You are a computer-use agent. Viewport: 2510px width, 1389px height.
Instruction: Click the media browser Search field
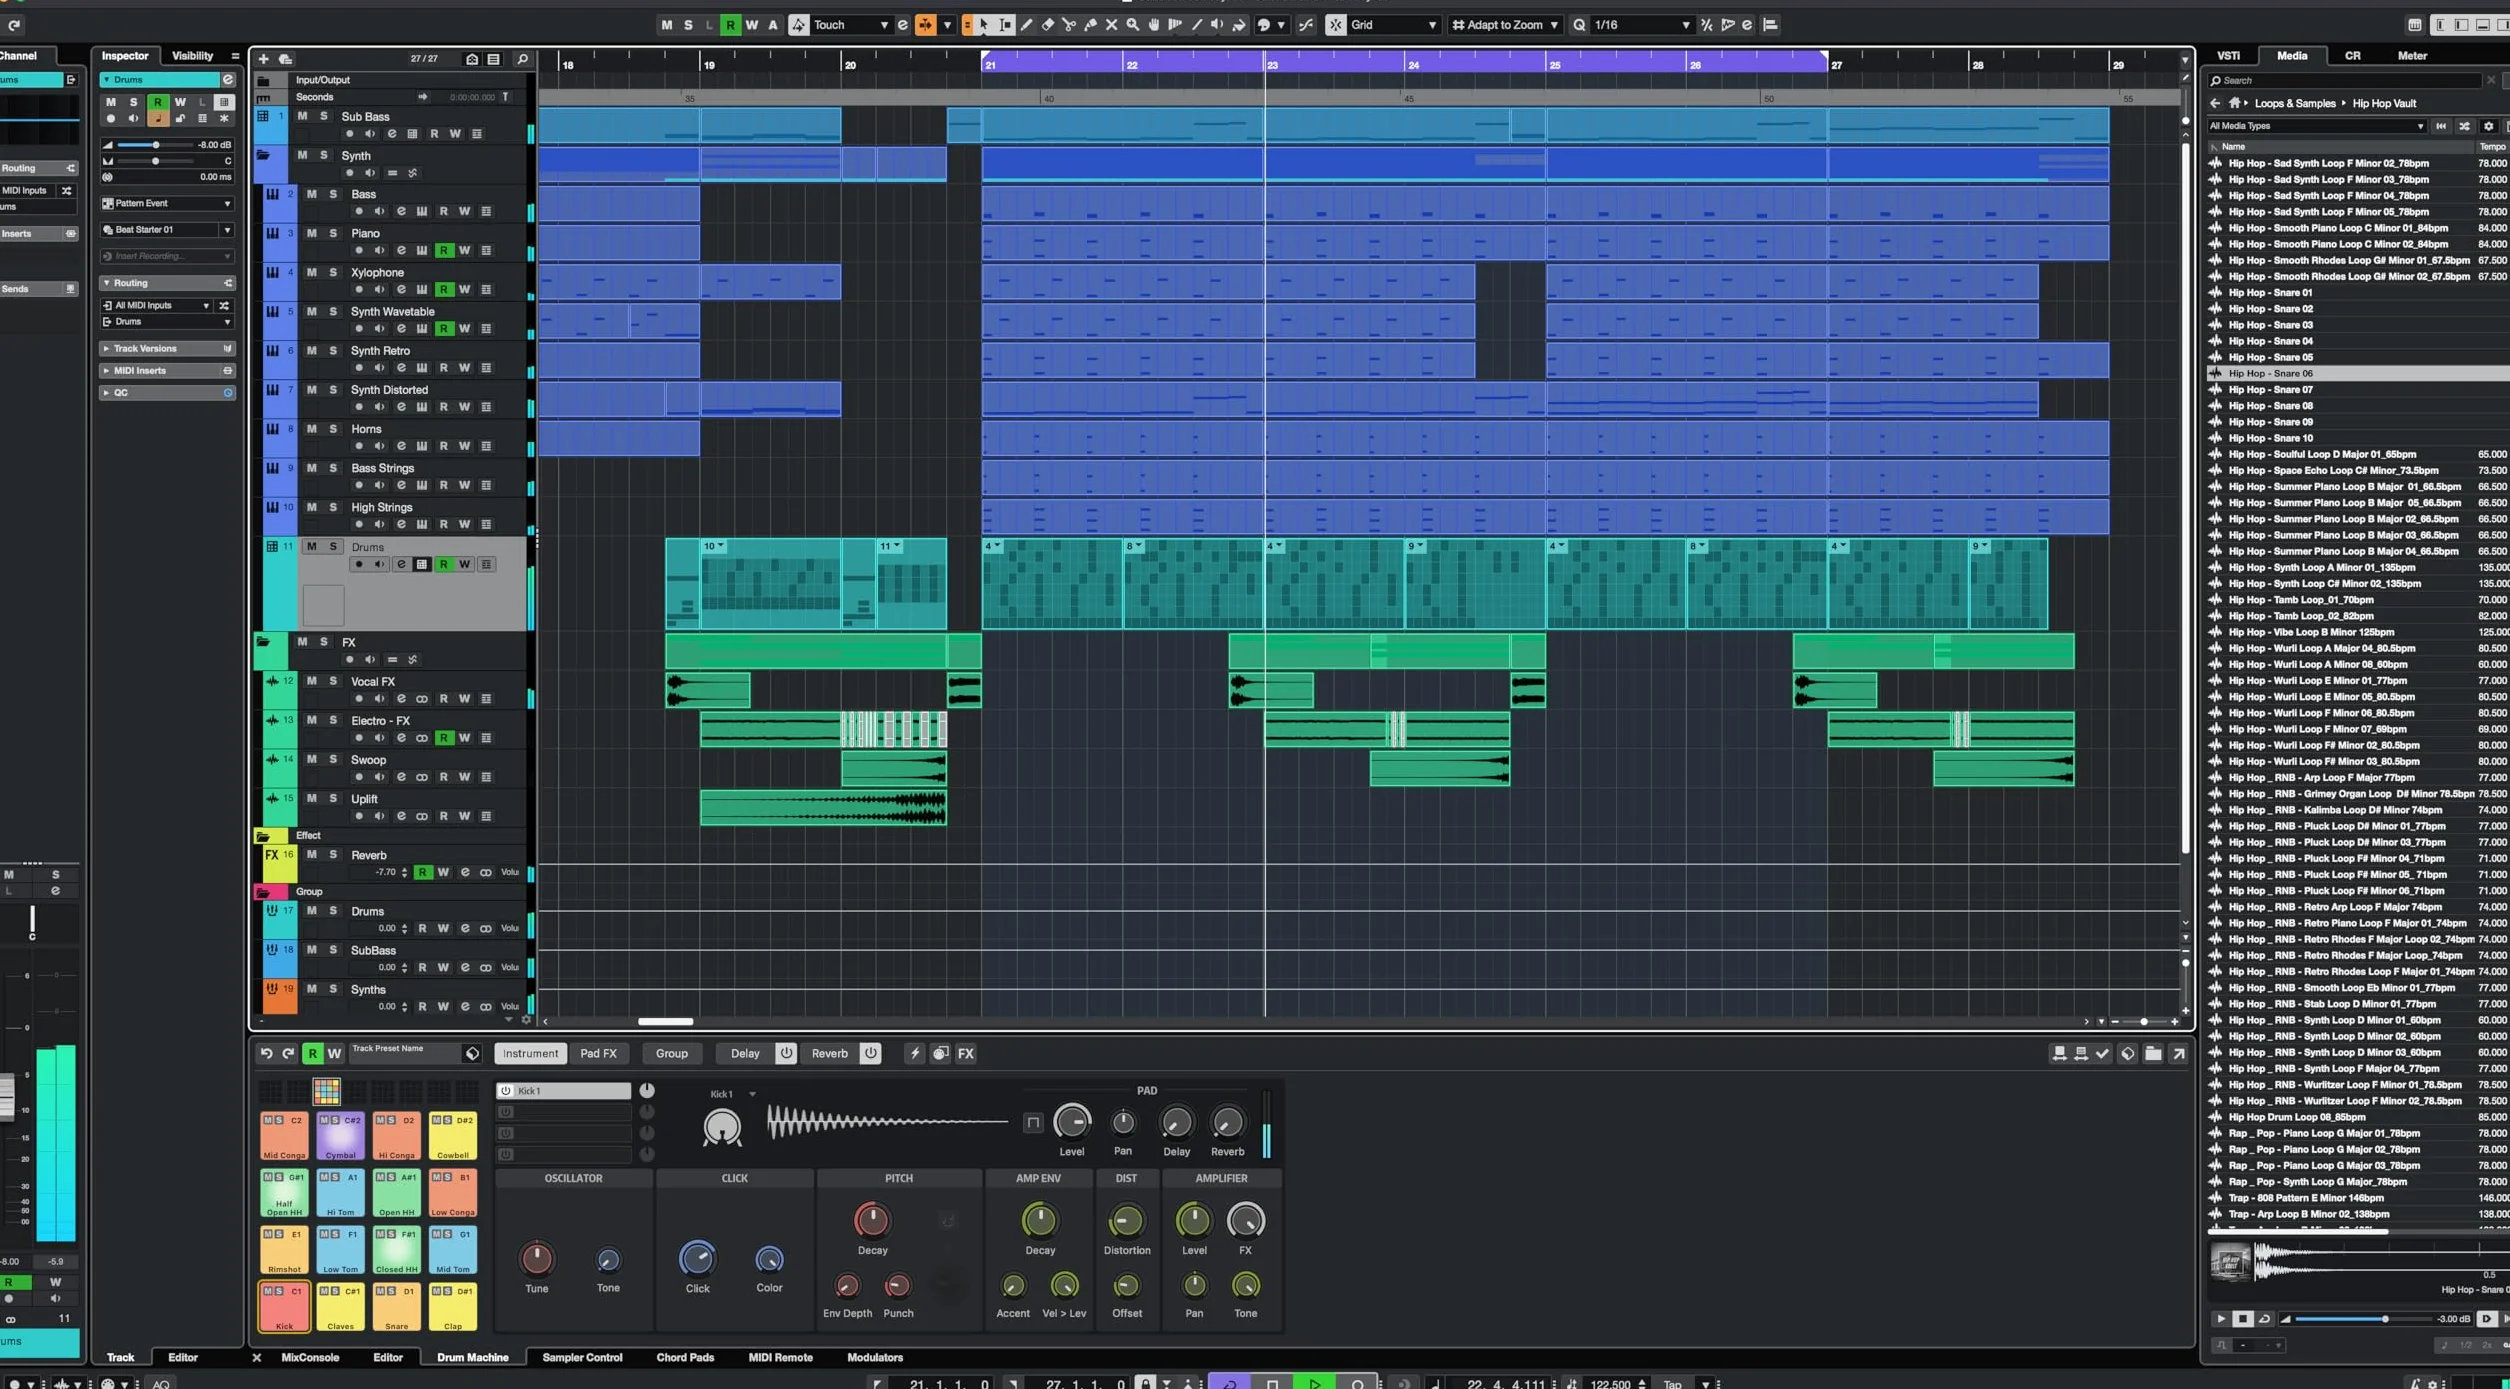tap(2346, 80)
